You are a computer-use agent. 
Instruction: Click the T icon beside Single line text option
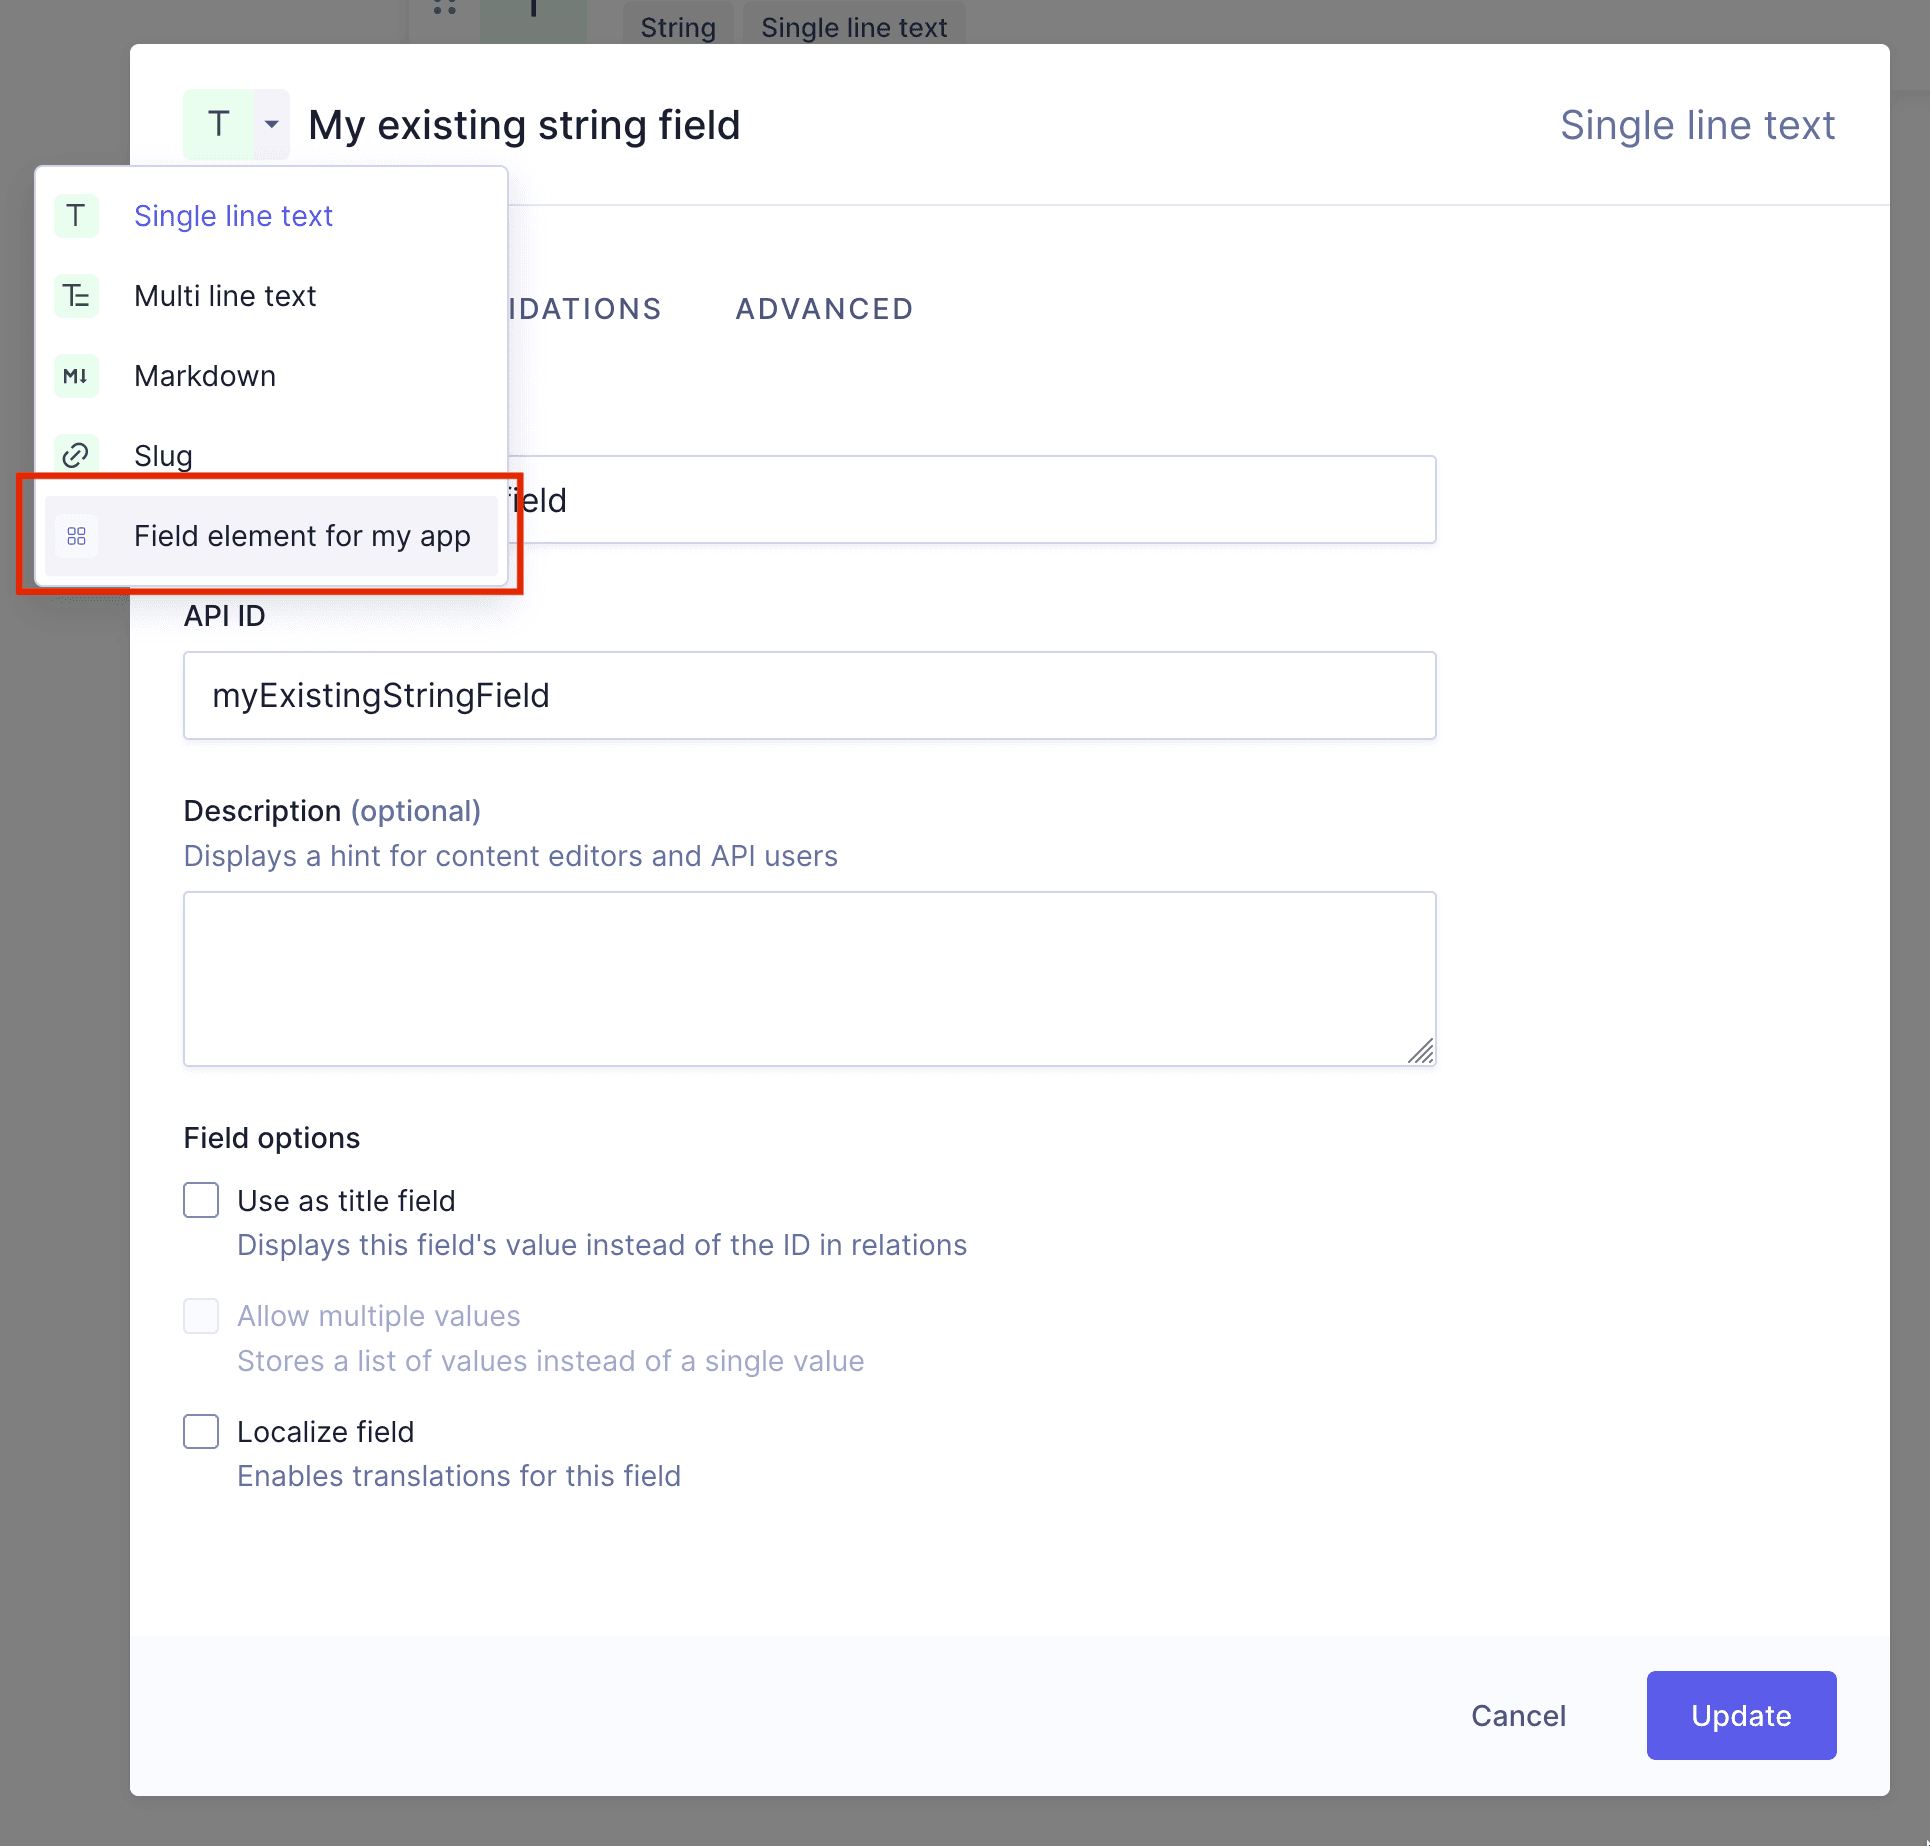click(76, 216)
